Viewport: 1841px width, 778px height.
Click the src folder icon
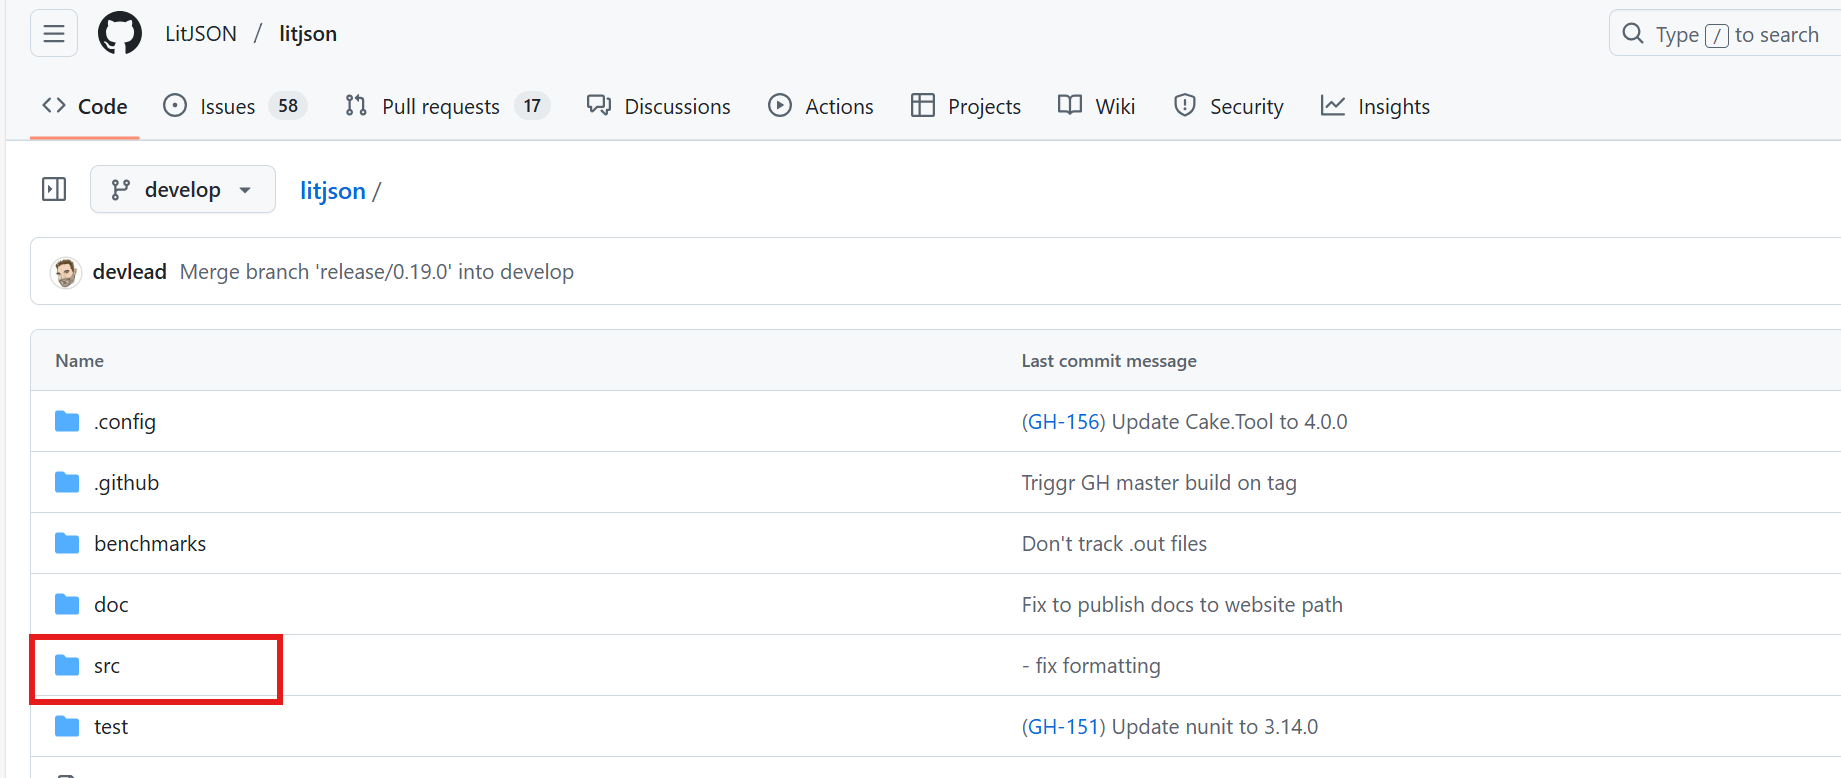[67, 665]
